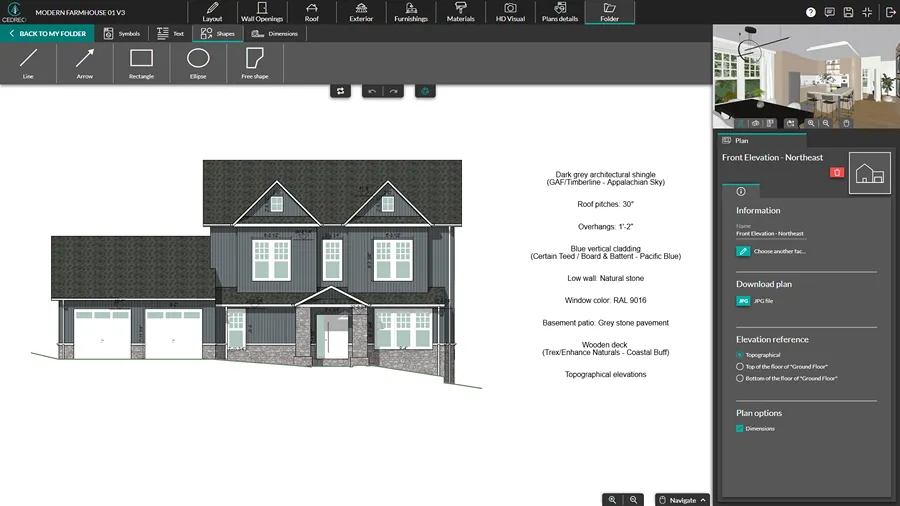Click the Modern Farmhouse 01 V3 project title
The height and width of the screenshot is (506, 900).
click(80, 12)
